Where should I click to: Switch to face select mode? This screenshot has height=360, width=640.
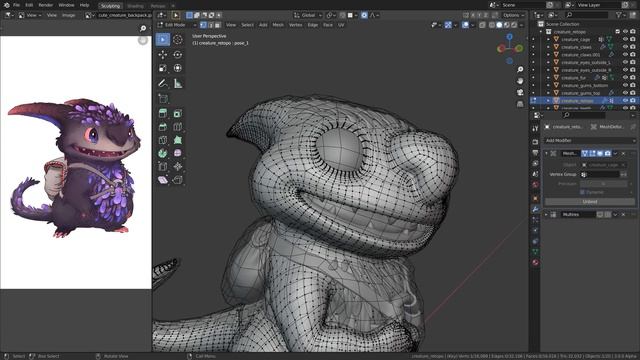click(218, 25)
